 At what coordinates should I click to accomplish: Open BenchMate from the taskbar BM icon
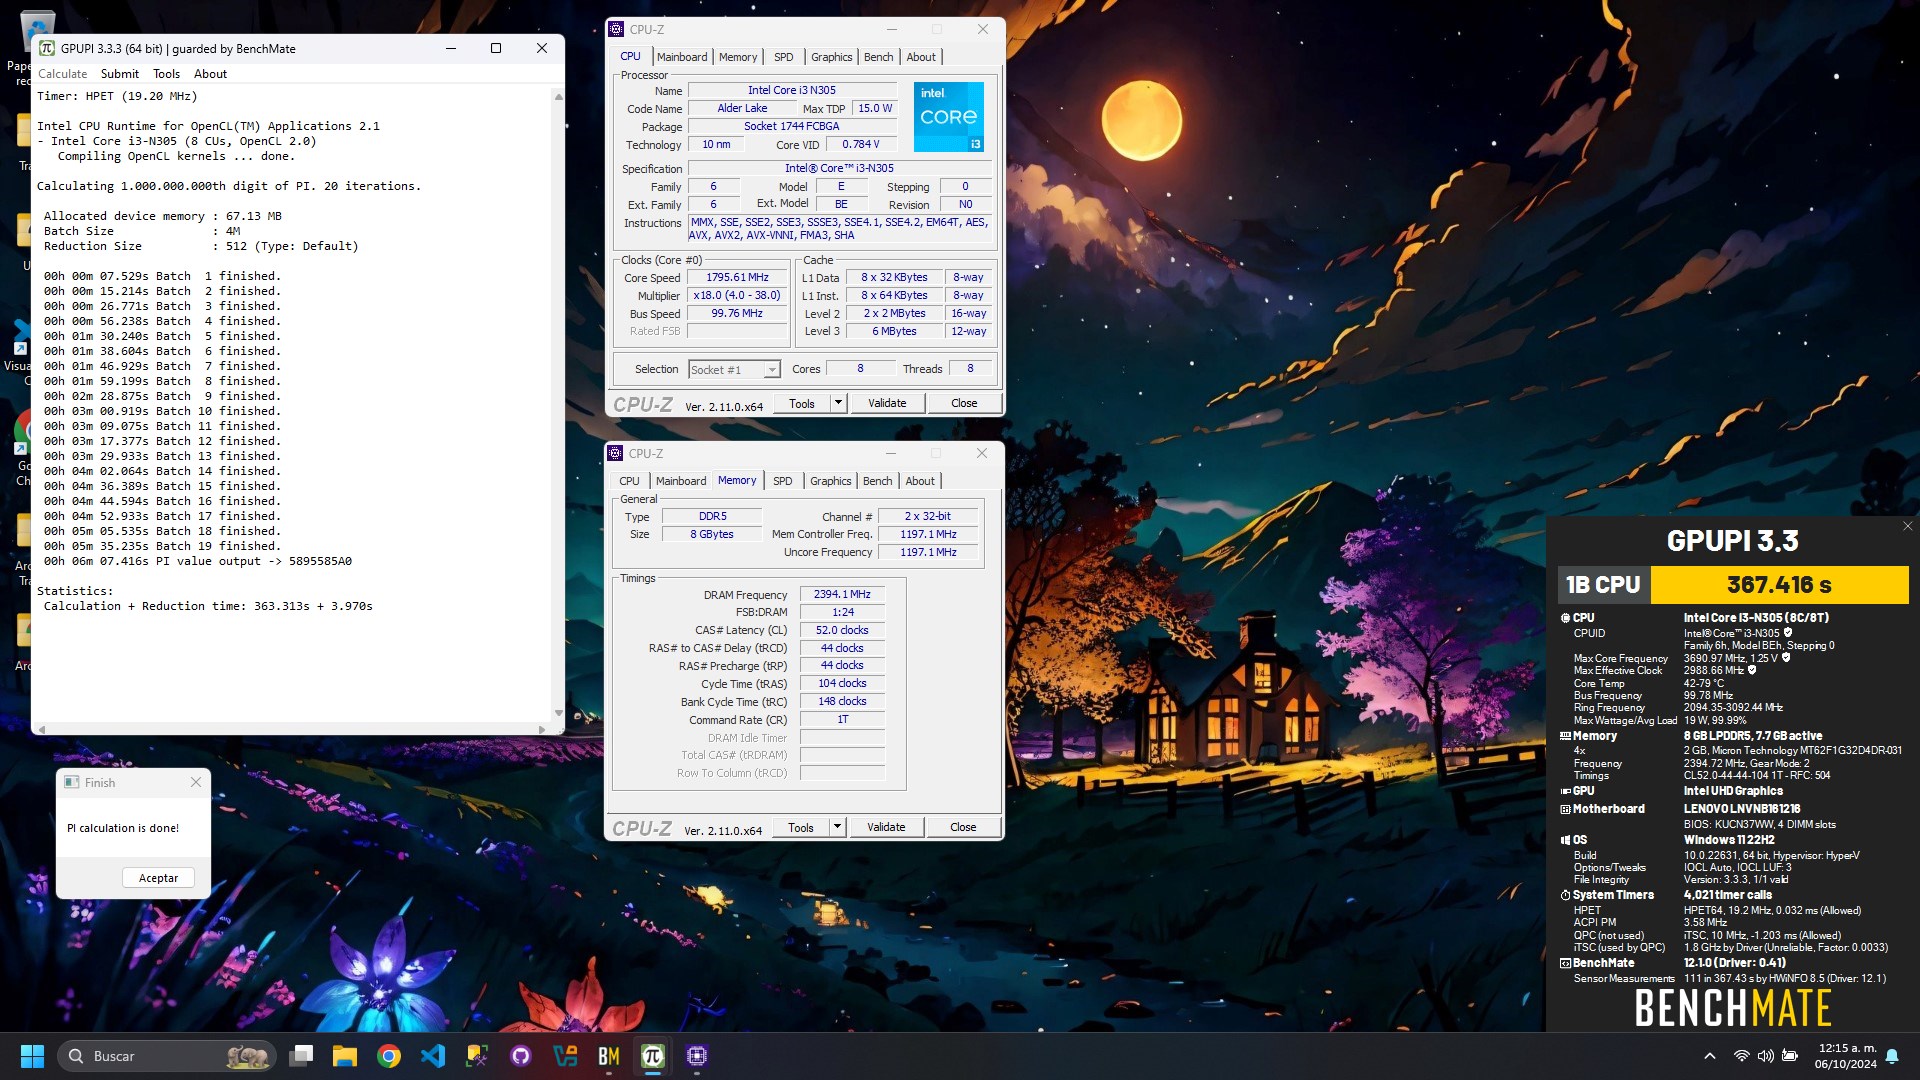pyautogui.click(x=609, y=1056)
